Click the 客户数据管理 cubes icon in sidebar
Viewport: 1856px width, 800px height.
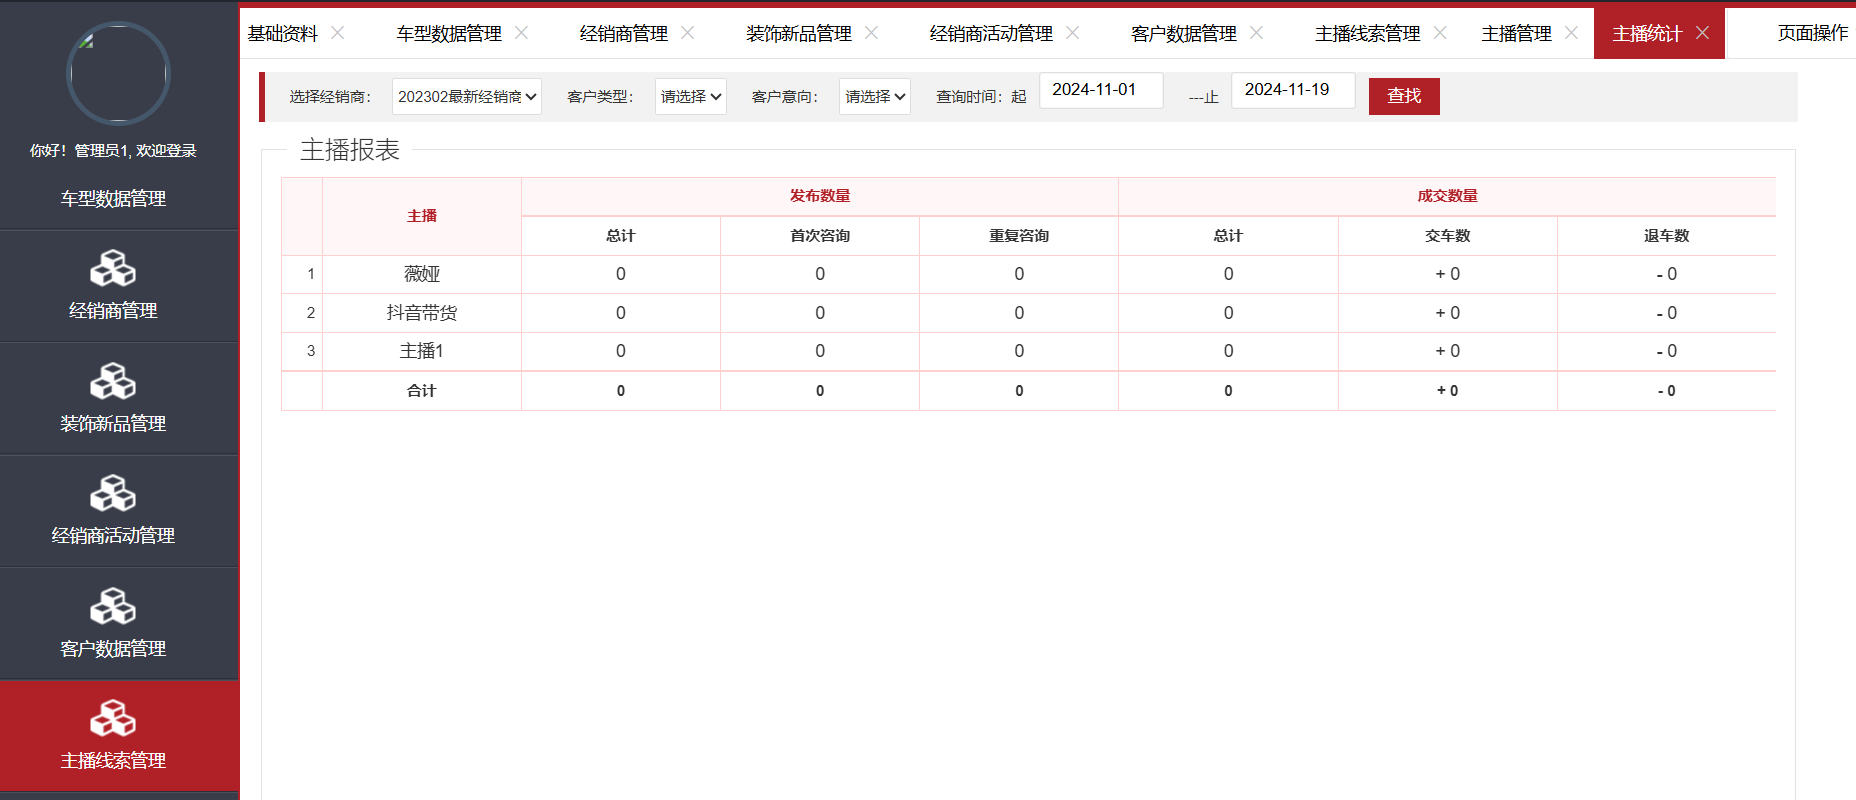point(113,606)
